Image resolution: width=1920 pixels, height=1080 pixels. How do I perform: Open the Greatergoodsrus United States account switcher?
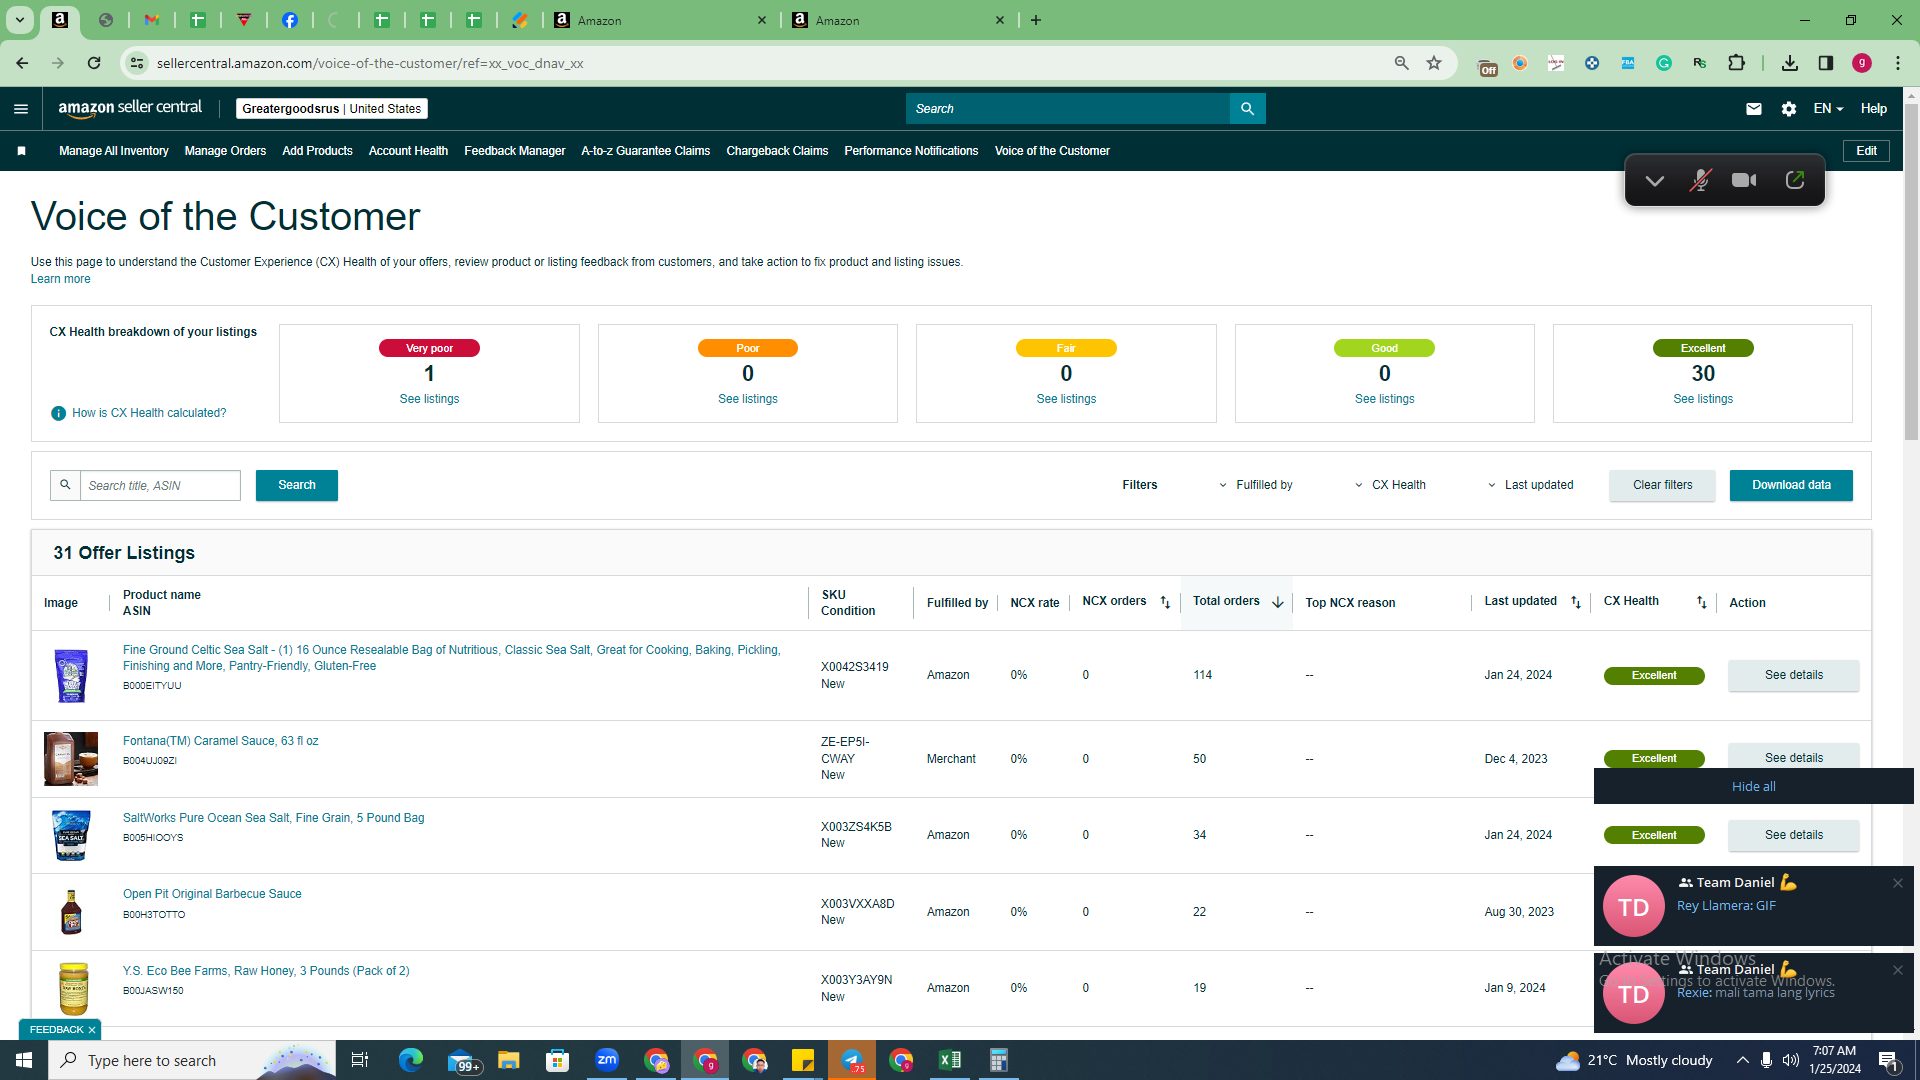coord(332,109)
